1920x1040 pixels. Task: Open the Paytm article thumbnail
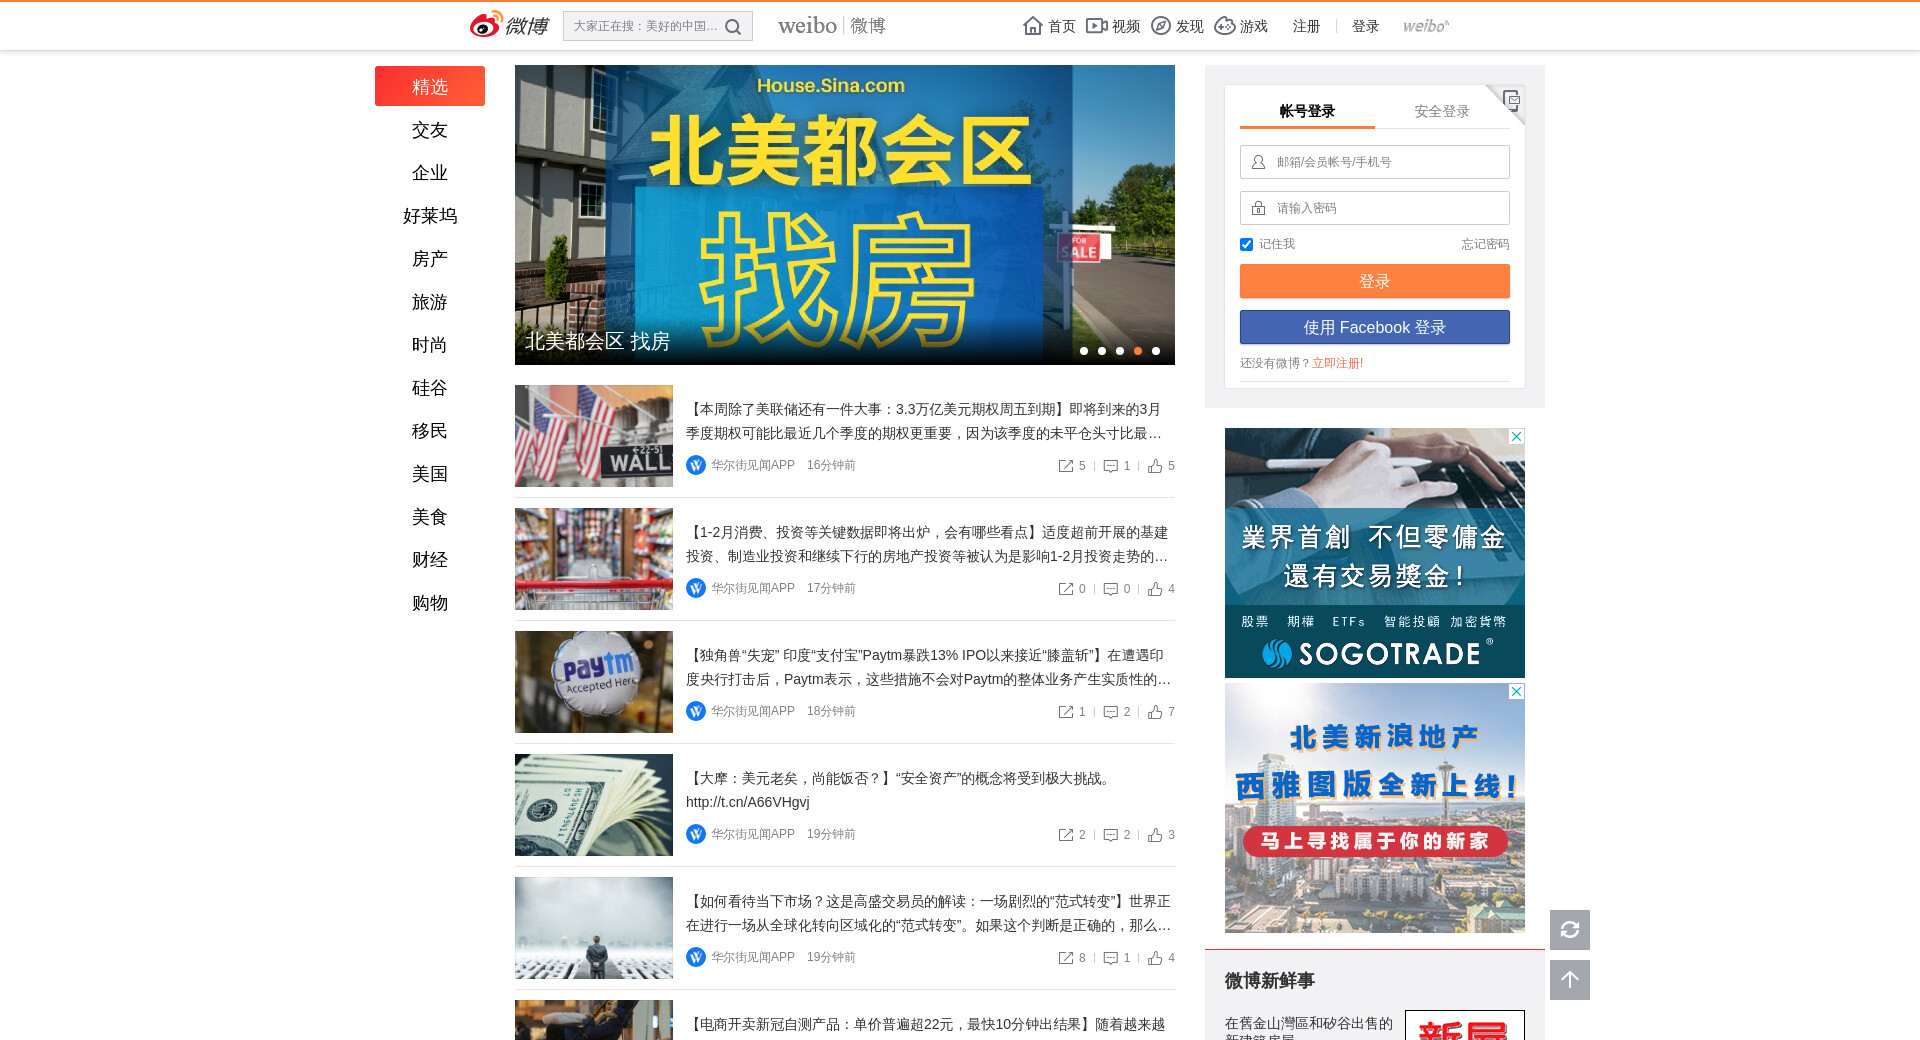pos(594,682)
